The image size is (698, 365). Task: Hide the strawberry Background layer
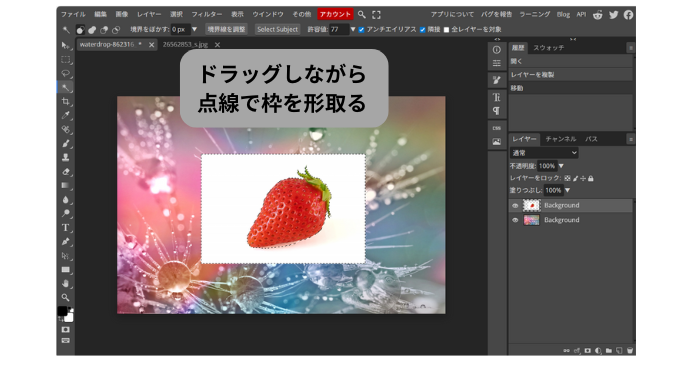(x=515, y=206)
